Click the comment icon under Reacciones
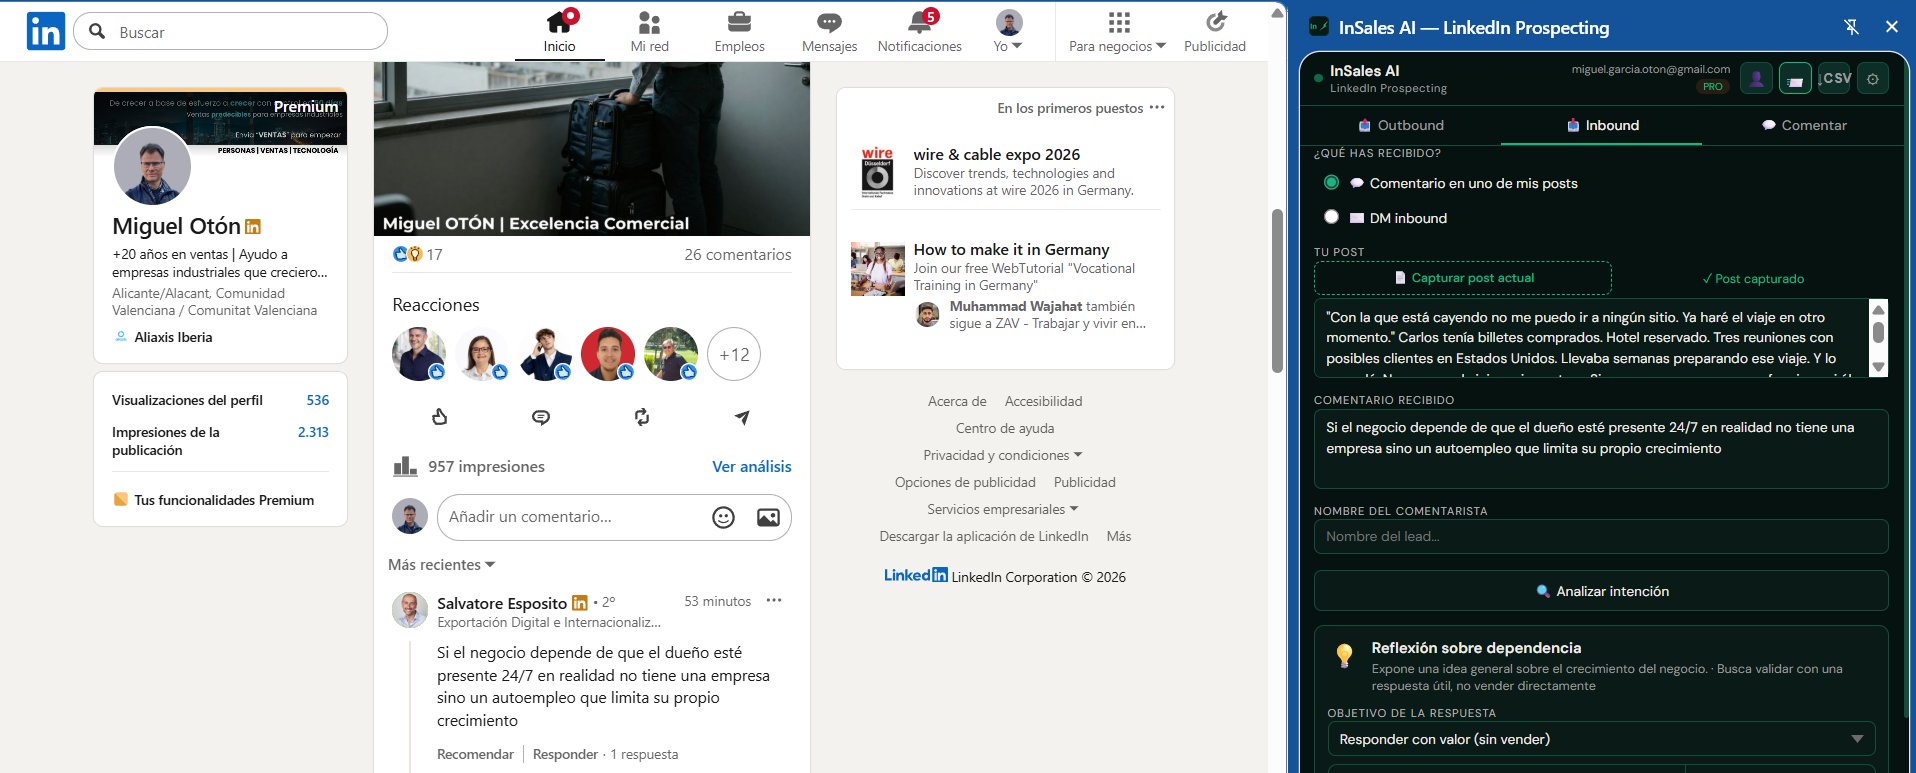Screen dimensions: 1916x773 pos(541,417)
